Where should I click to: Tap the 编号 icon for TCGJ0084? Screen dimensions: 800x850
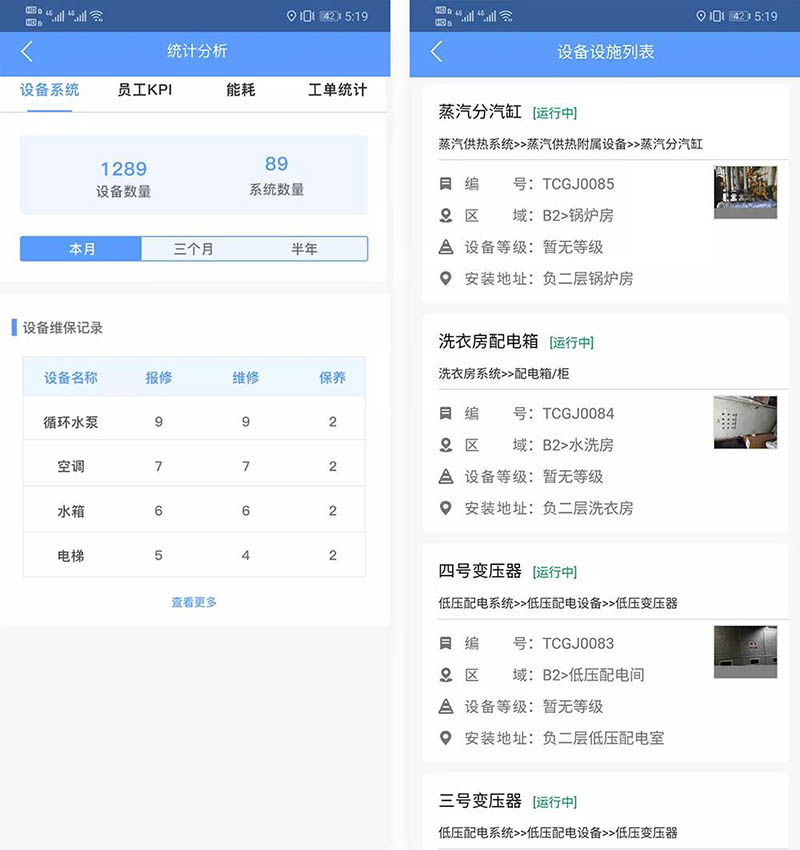pyautogui.click(x=446, y=414)
